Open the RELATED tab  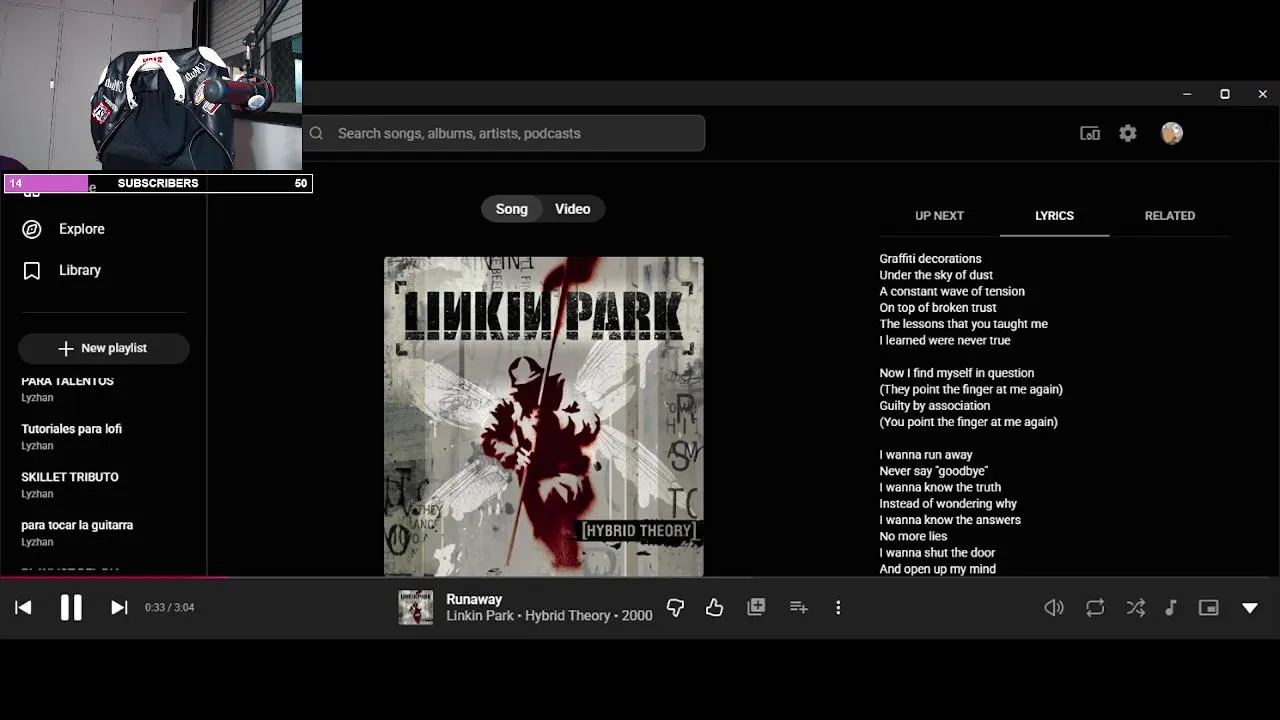click(x=1170, y=216)
